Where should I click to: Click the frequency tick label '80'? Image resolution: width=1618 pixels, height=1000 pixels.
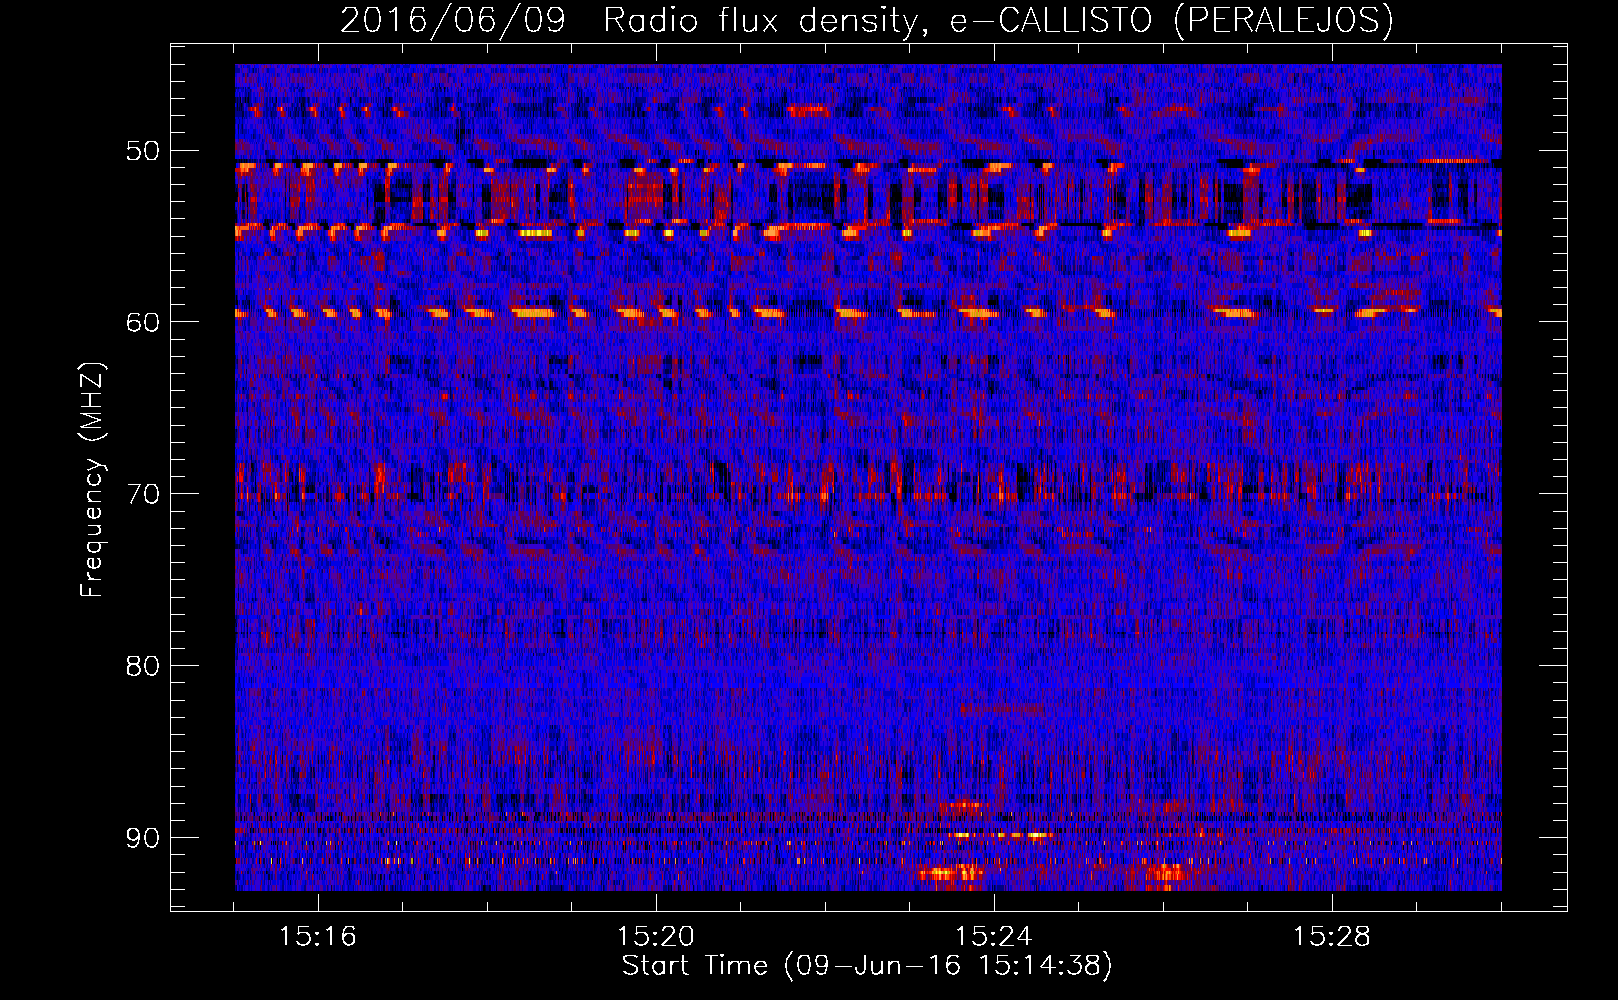[143, 666]
